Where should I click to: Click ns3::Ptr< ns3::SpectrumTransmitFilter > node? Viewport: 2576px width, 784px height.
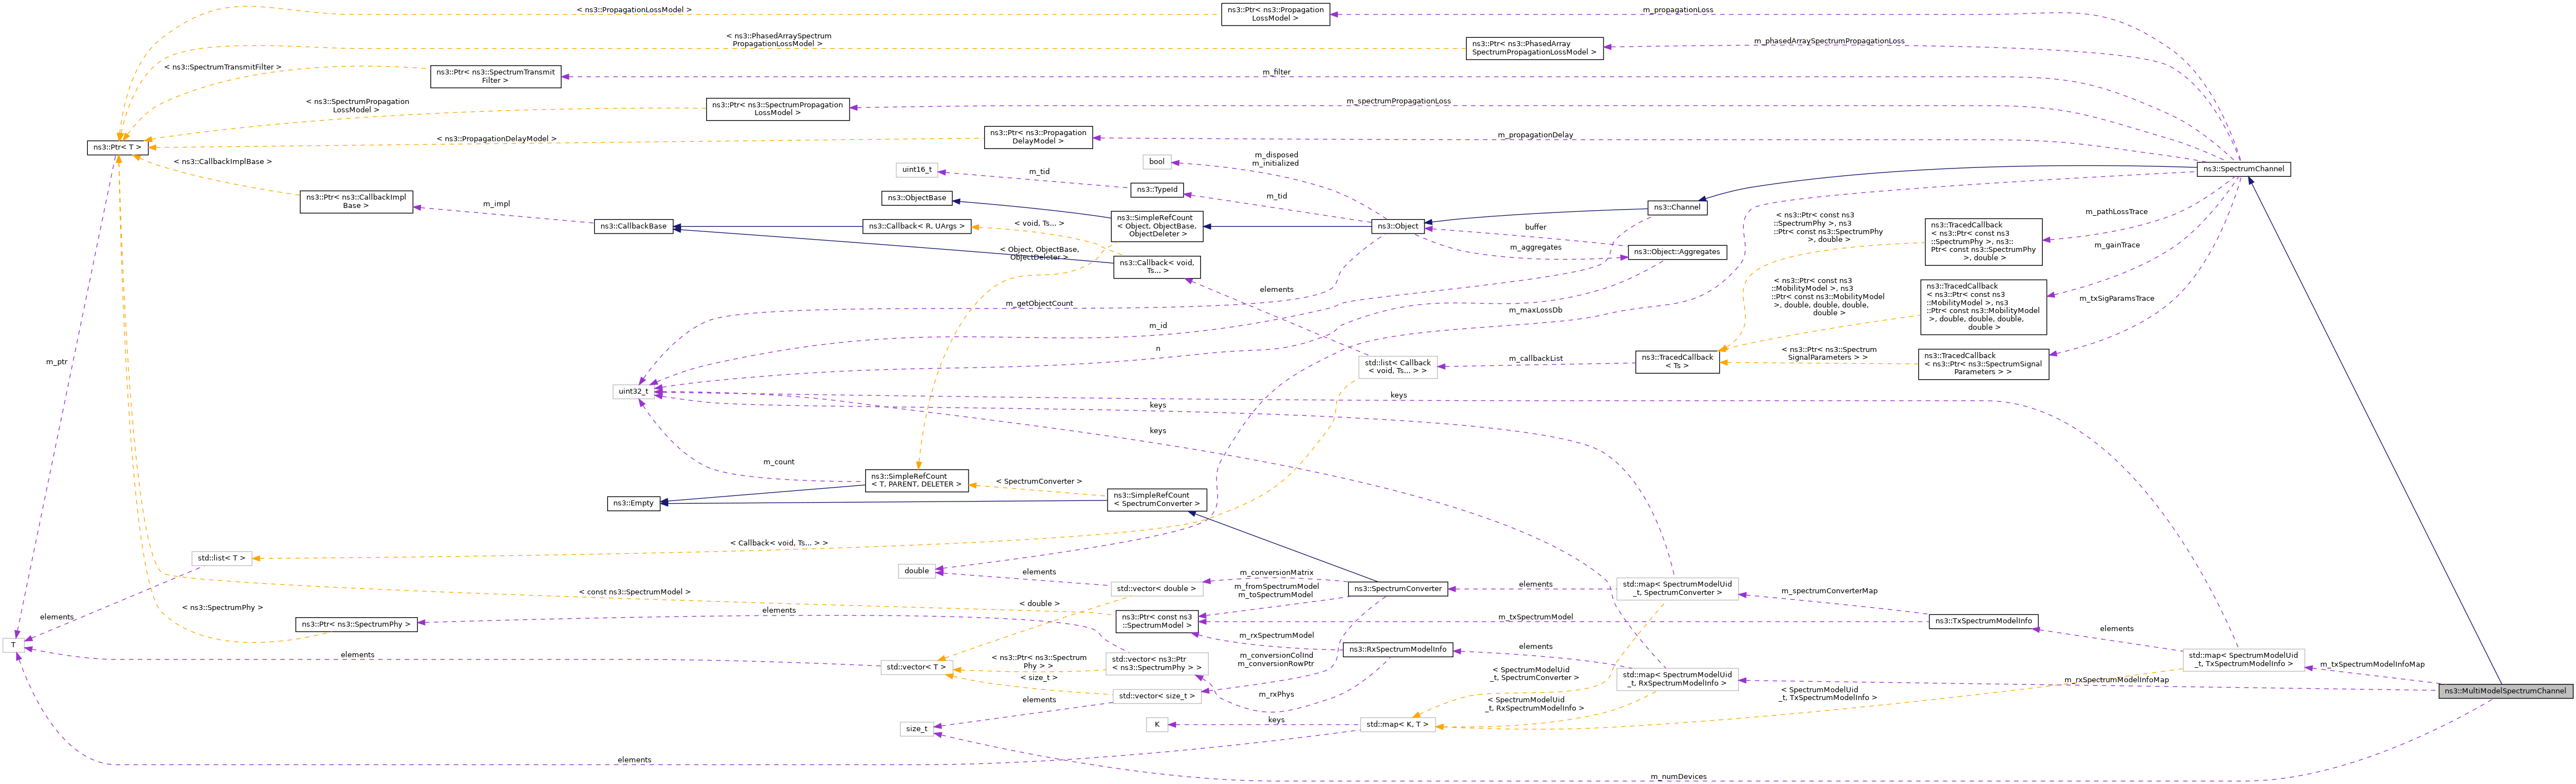pyautogui.click(x=496, y=76)
